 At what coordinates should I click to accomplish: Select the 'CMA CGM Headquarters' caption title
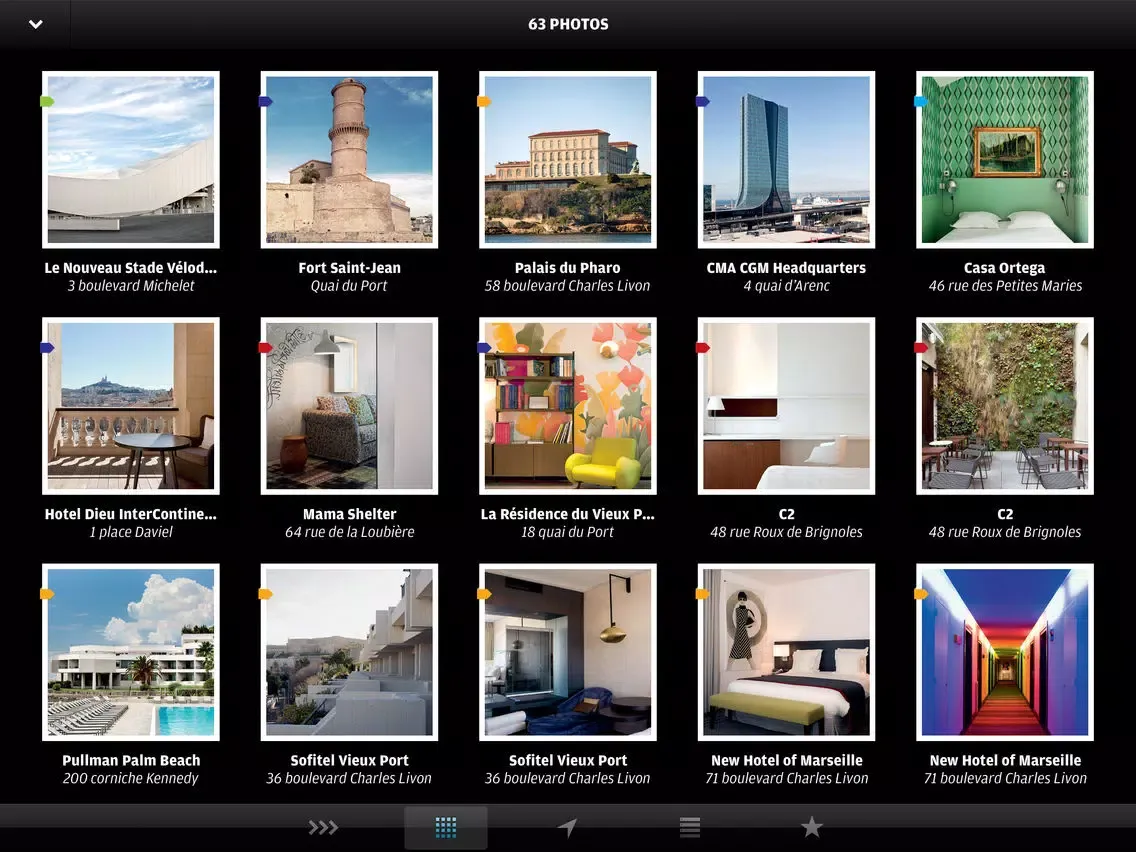[786, 267]
